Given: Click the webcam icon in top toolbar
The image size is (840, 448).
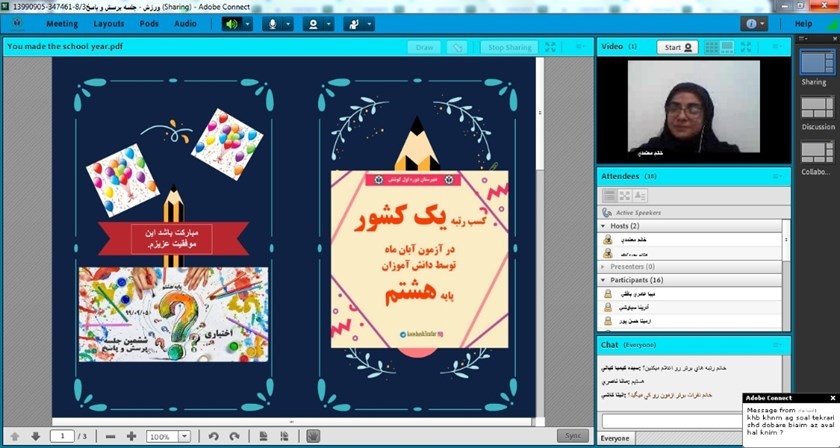Looking at the screenshot, I should tap(312, 23).
